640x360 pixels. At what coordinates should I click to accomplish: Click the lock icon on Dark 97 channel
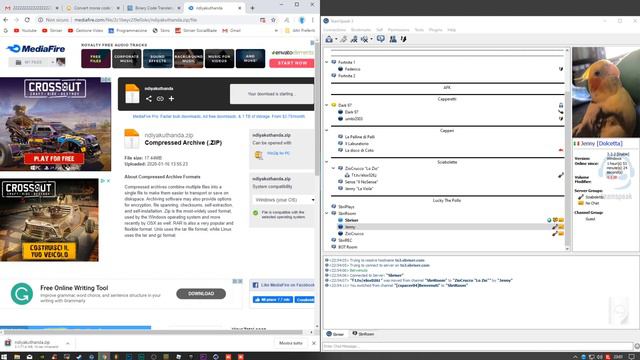[x=561, y=105]
